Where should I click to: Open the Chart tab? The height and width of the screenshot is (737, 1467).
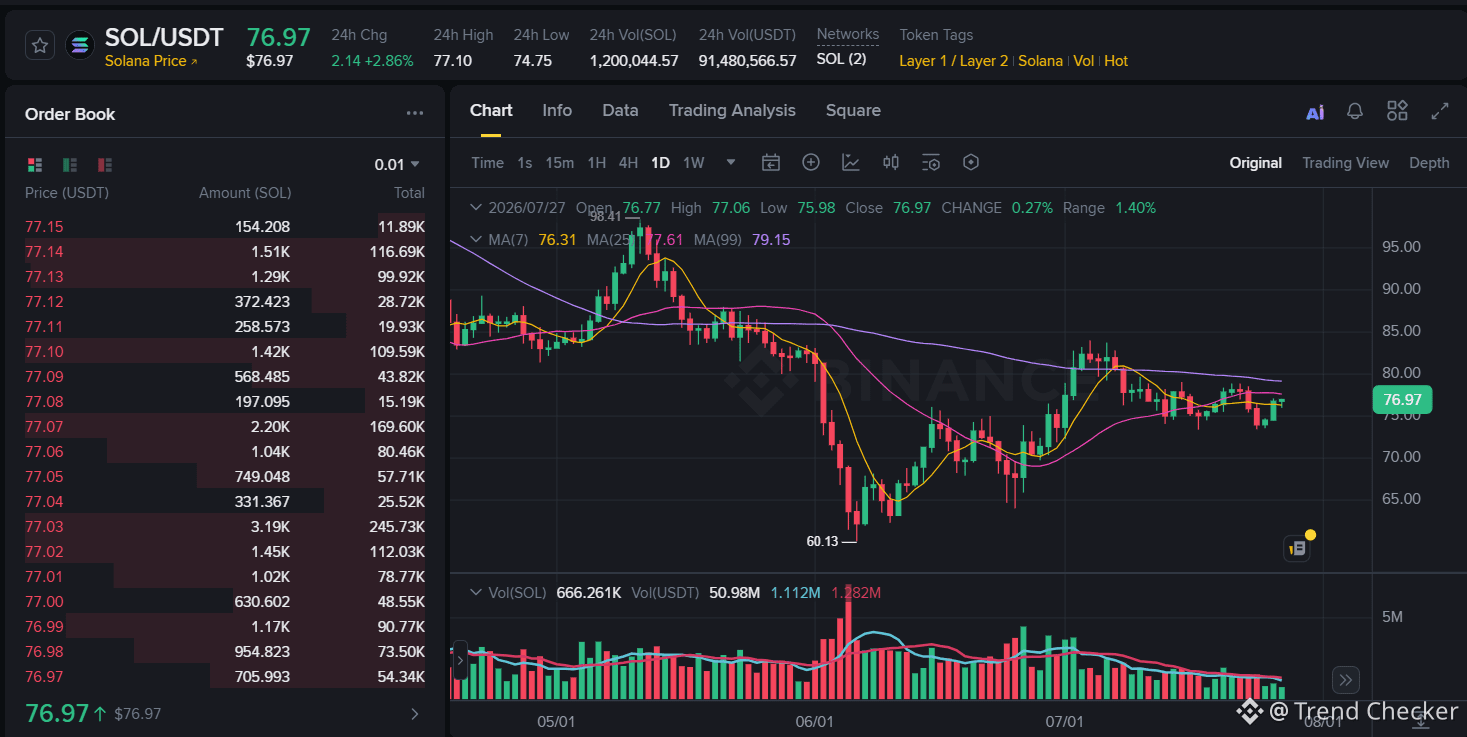[491, 111]
